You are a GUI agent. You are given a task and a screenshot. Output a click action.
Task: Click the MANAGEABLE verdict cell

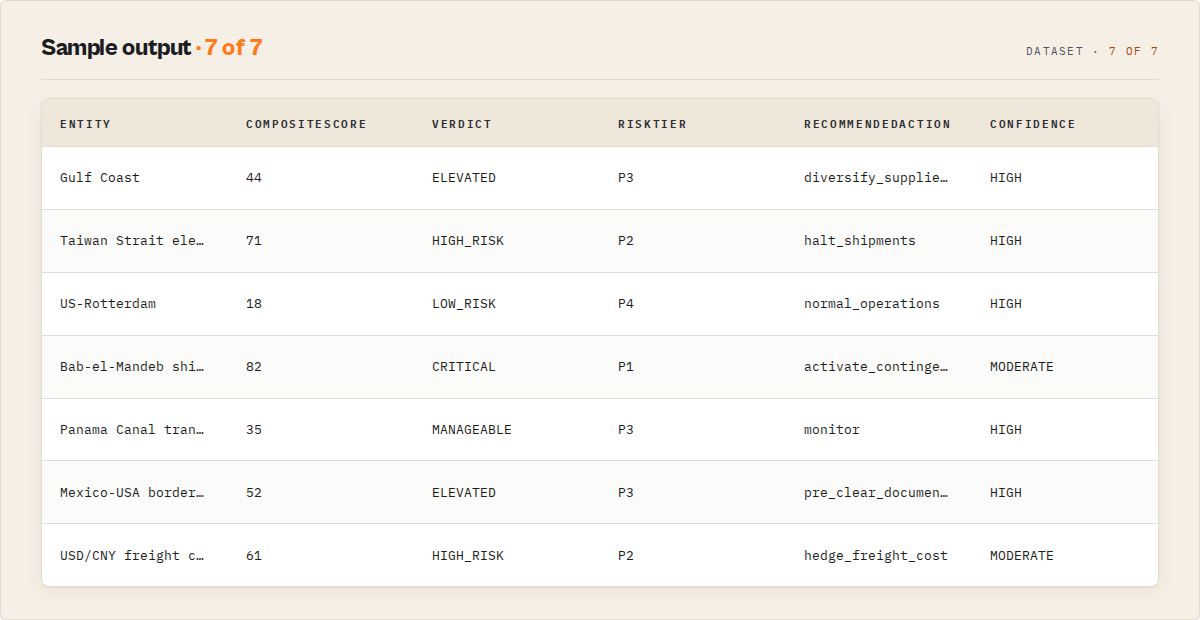tap(472, 430)
